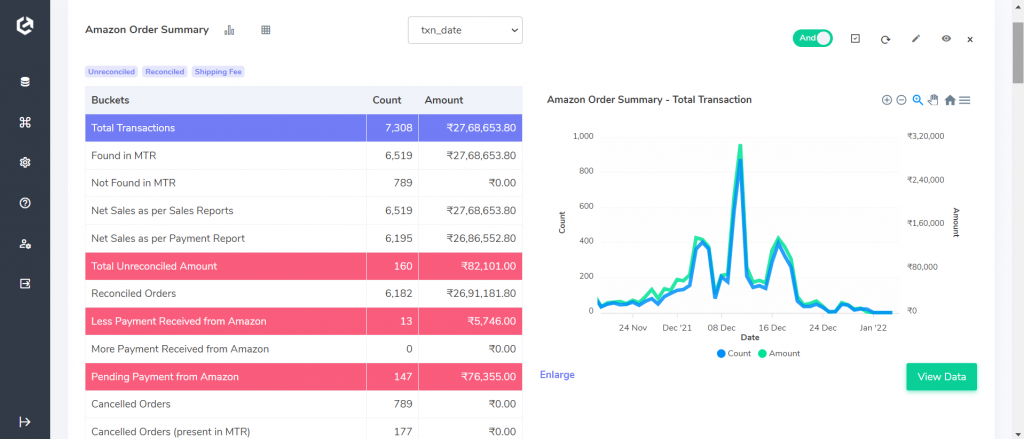Image resolution: width=1024 pixels, height=439 pixels.
Task: Click the Enlarge link
Action: [557, 375]
